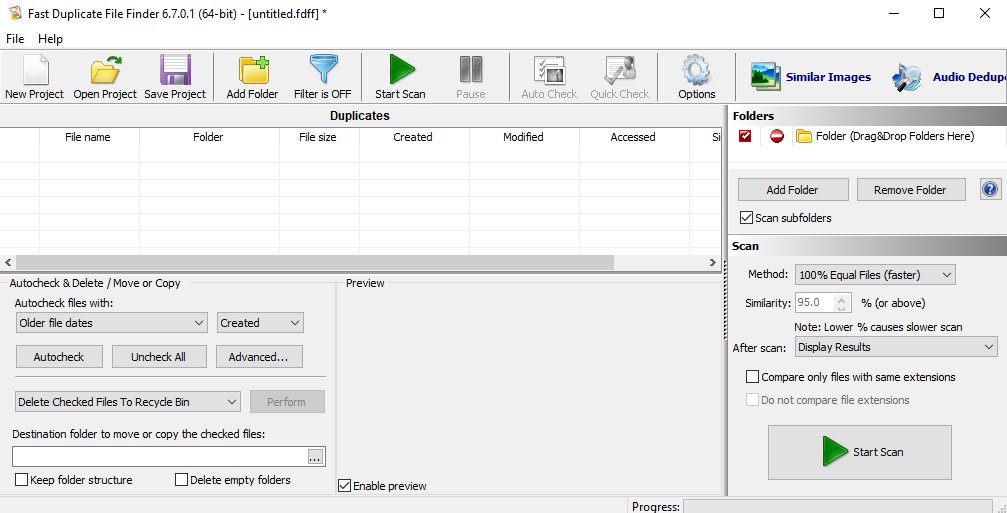
Task: Sort by File name column header
Action: (89, 137)
